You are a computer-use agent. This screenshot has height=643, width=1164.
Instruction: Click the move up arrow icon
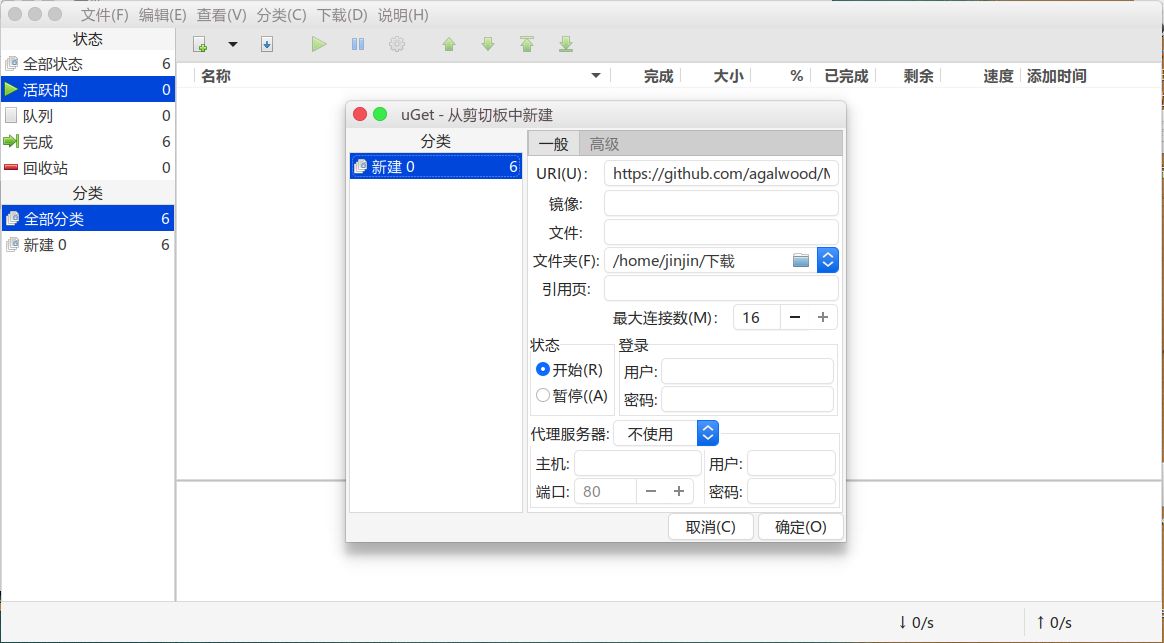click(x=449, y=45)
